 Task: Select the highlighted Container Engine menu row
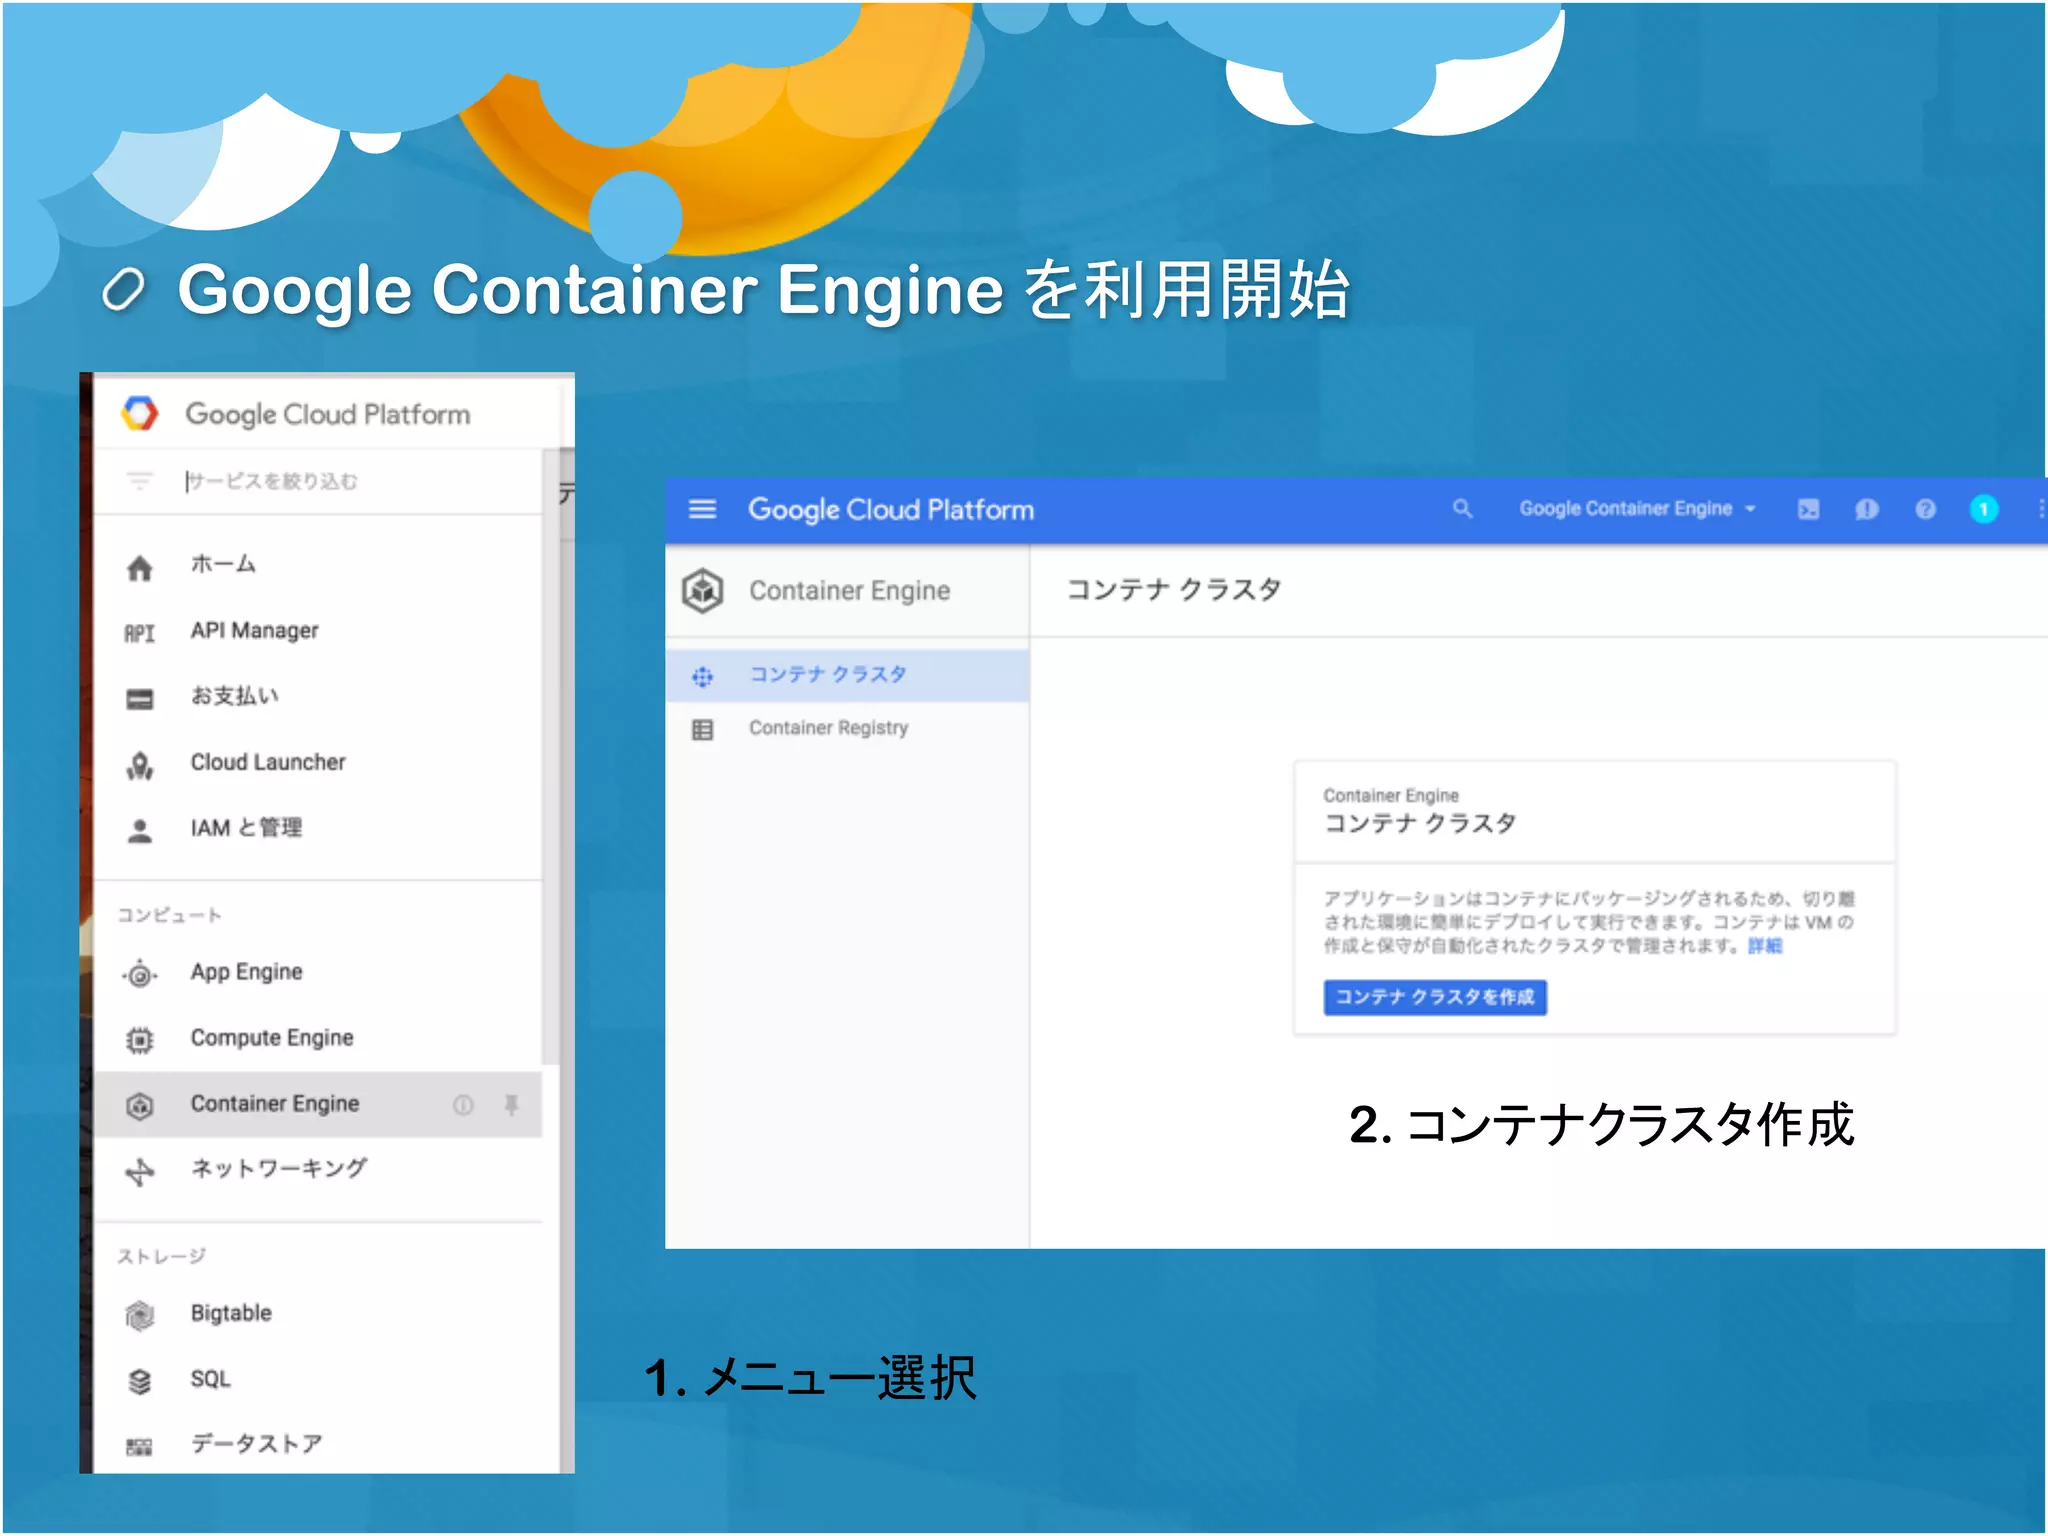coord(318,1104)
